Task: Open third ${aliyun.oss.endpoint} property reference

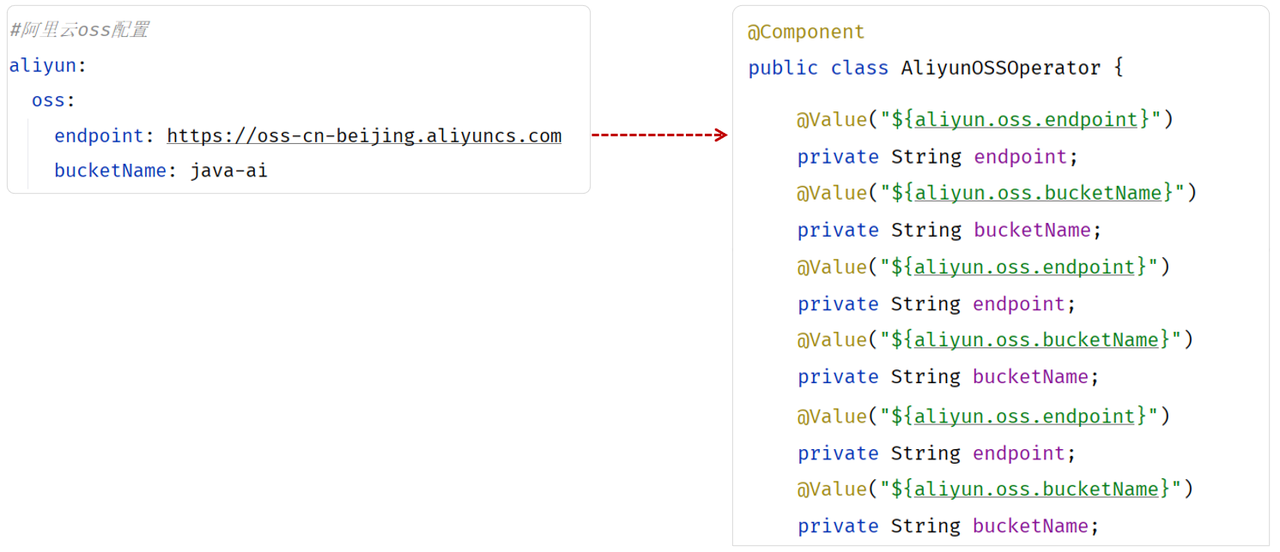Action: (1019, 416)
